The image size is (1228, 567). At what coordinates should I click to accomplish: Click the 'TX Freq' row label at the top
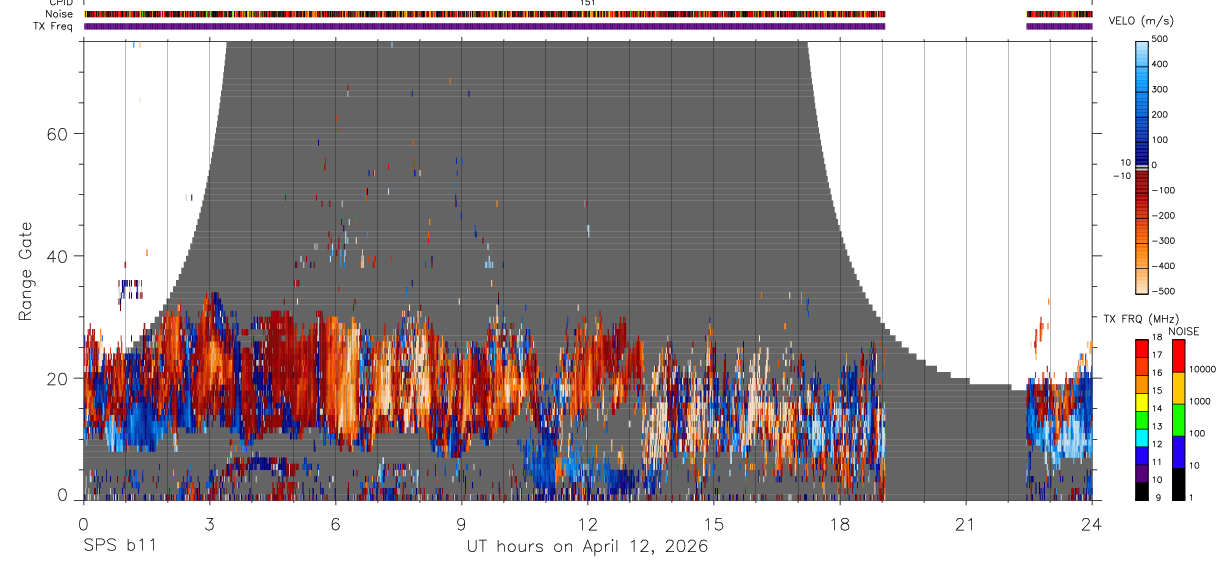click(53, 26)
